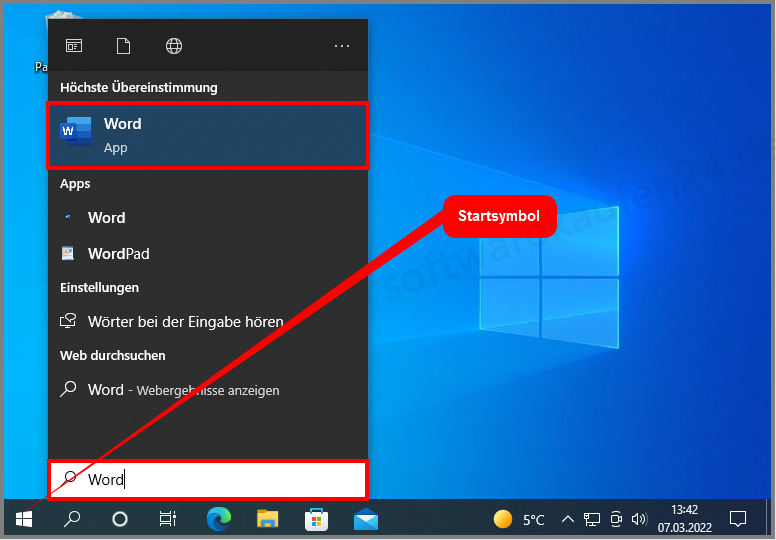Open the Word app best match result

207,135
